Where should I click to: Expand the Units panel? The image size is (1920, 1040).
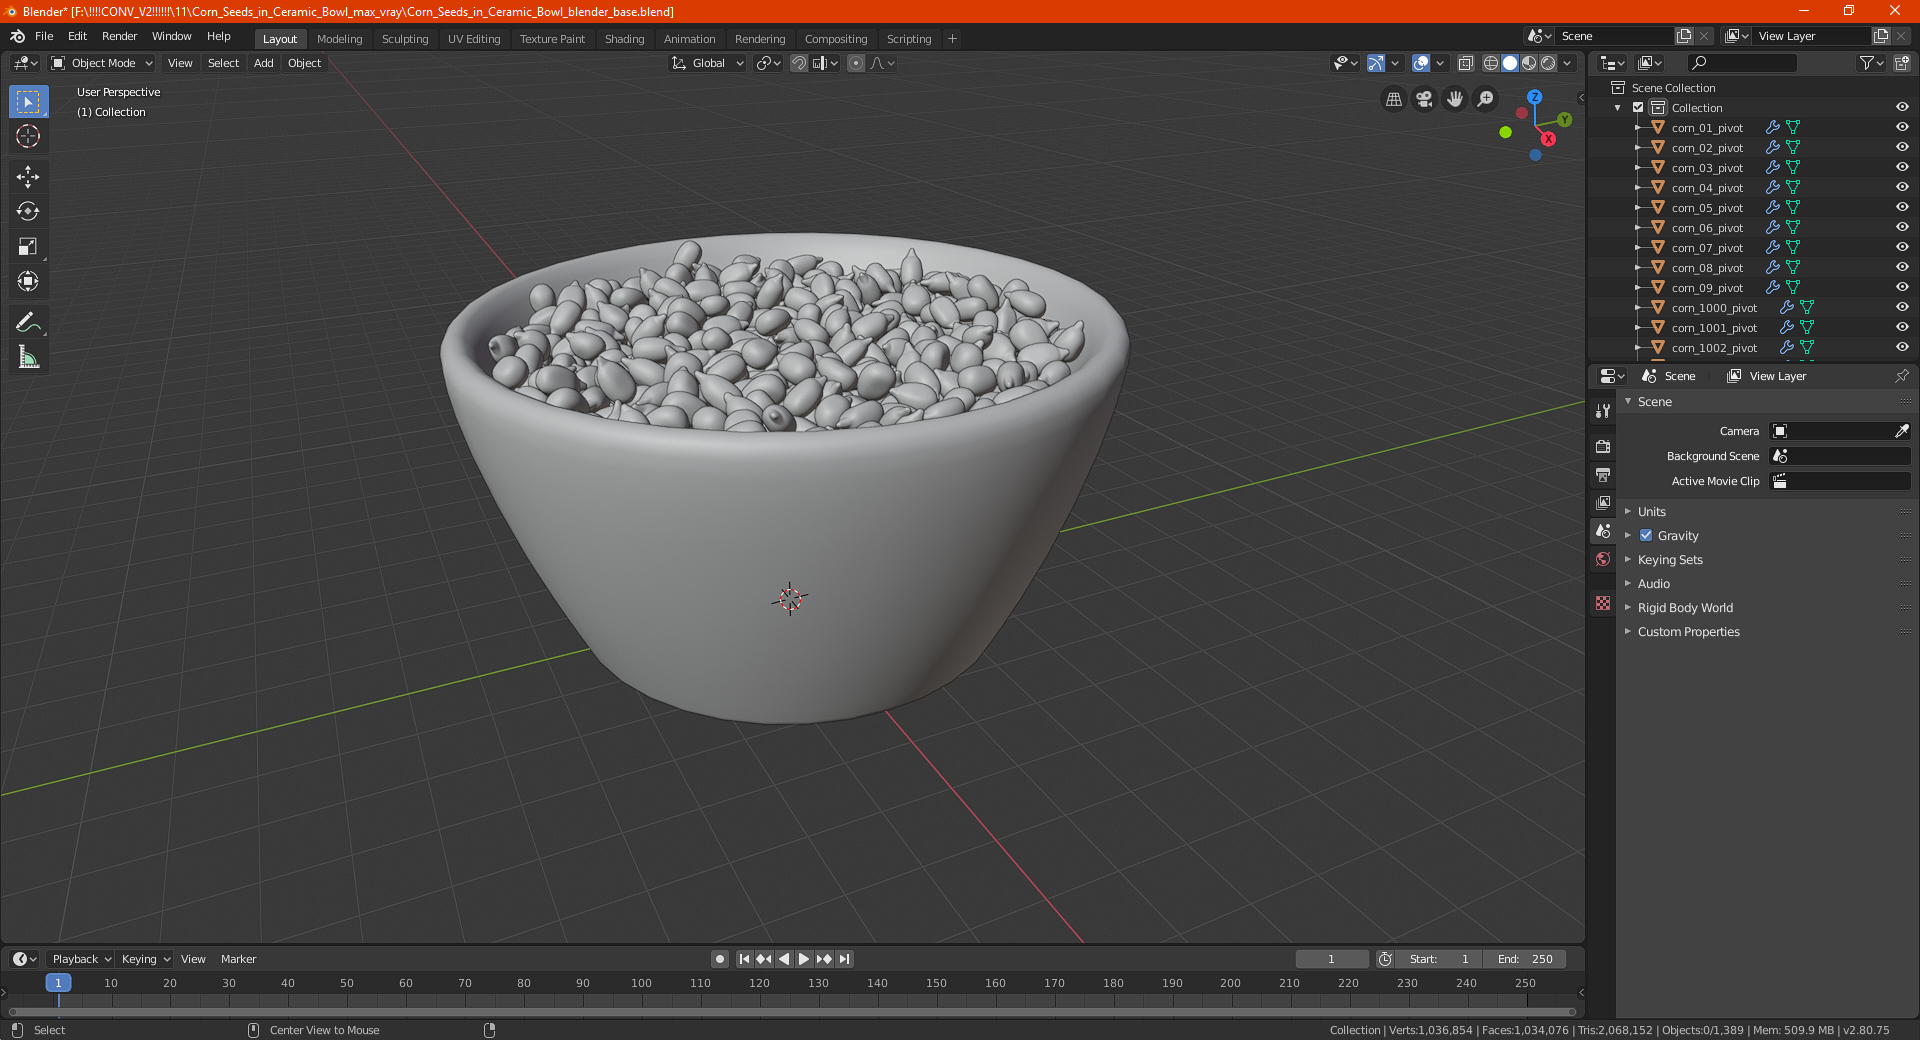click(x=1652, y=511)
